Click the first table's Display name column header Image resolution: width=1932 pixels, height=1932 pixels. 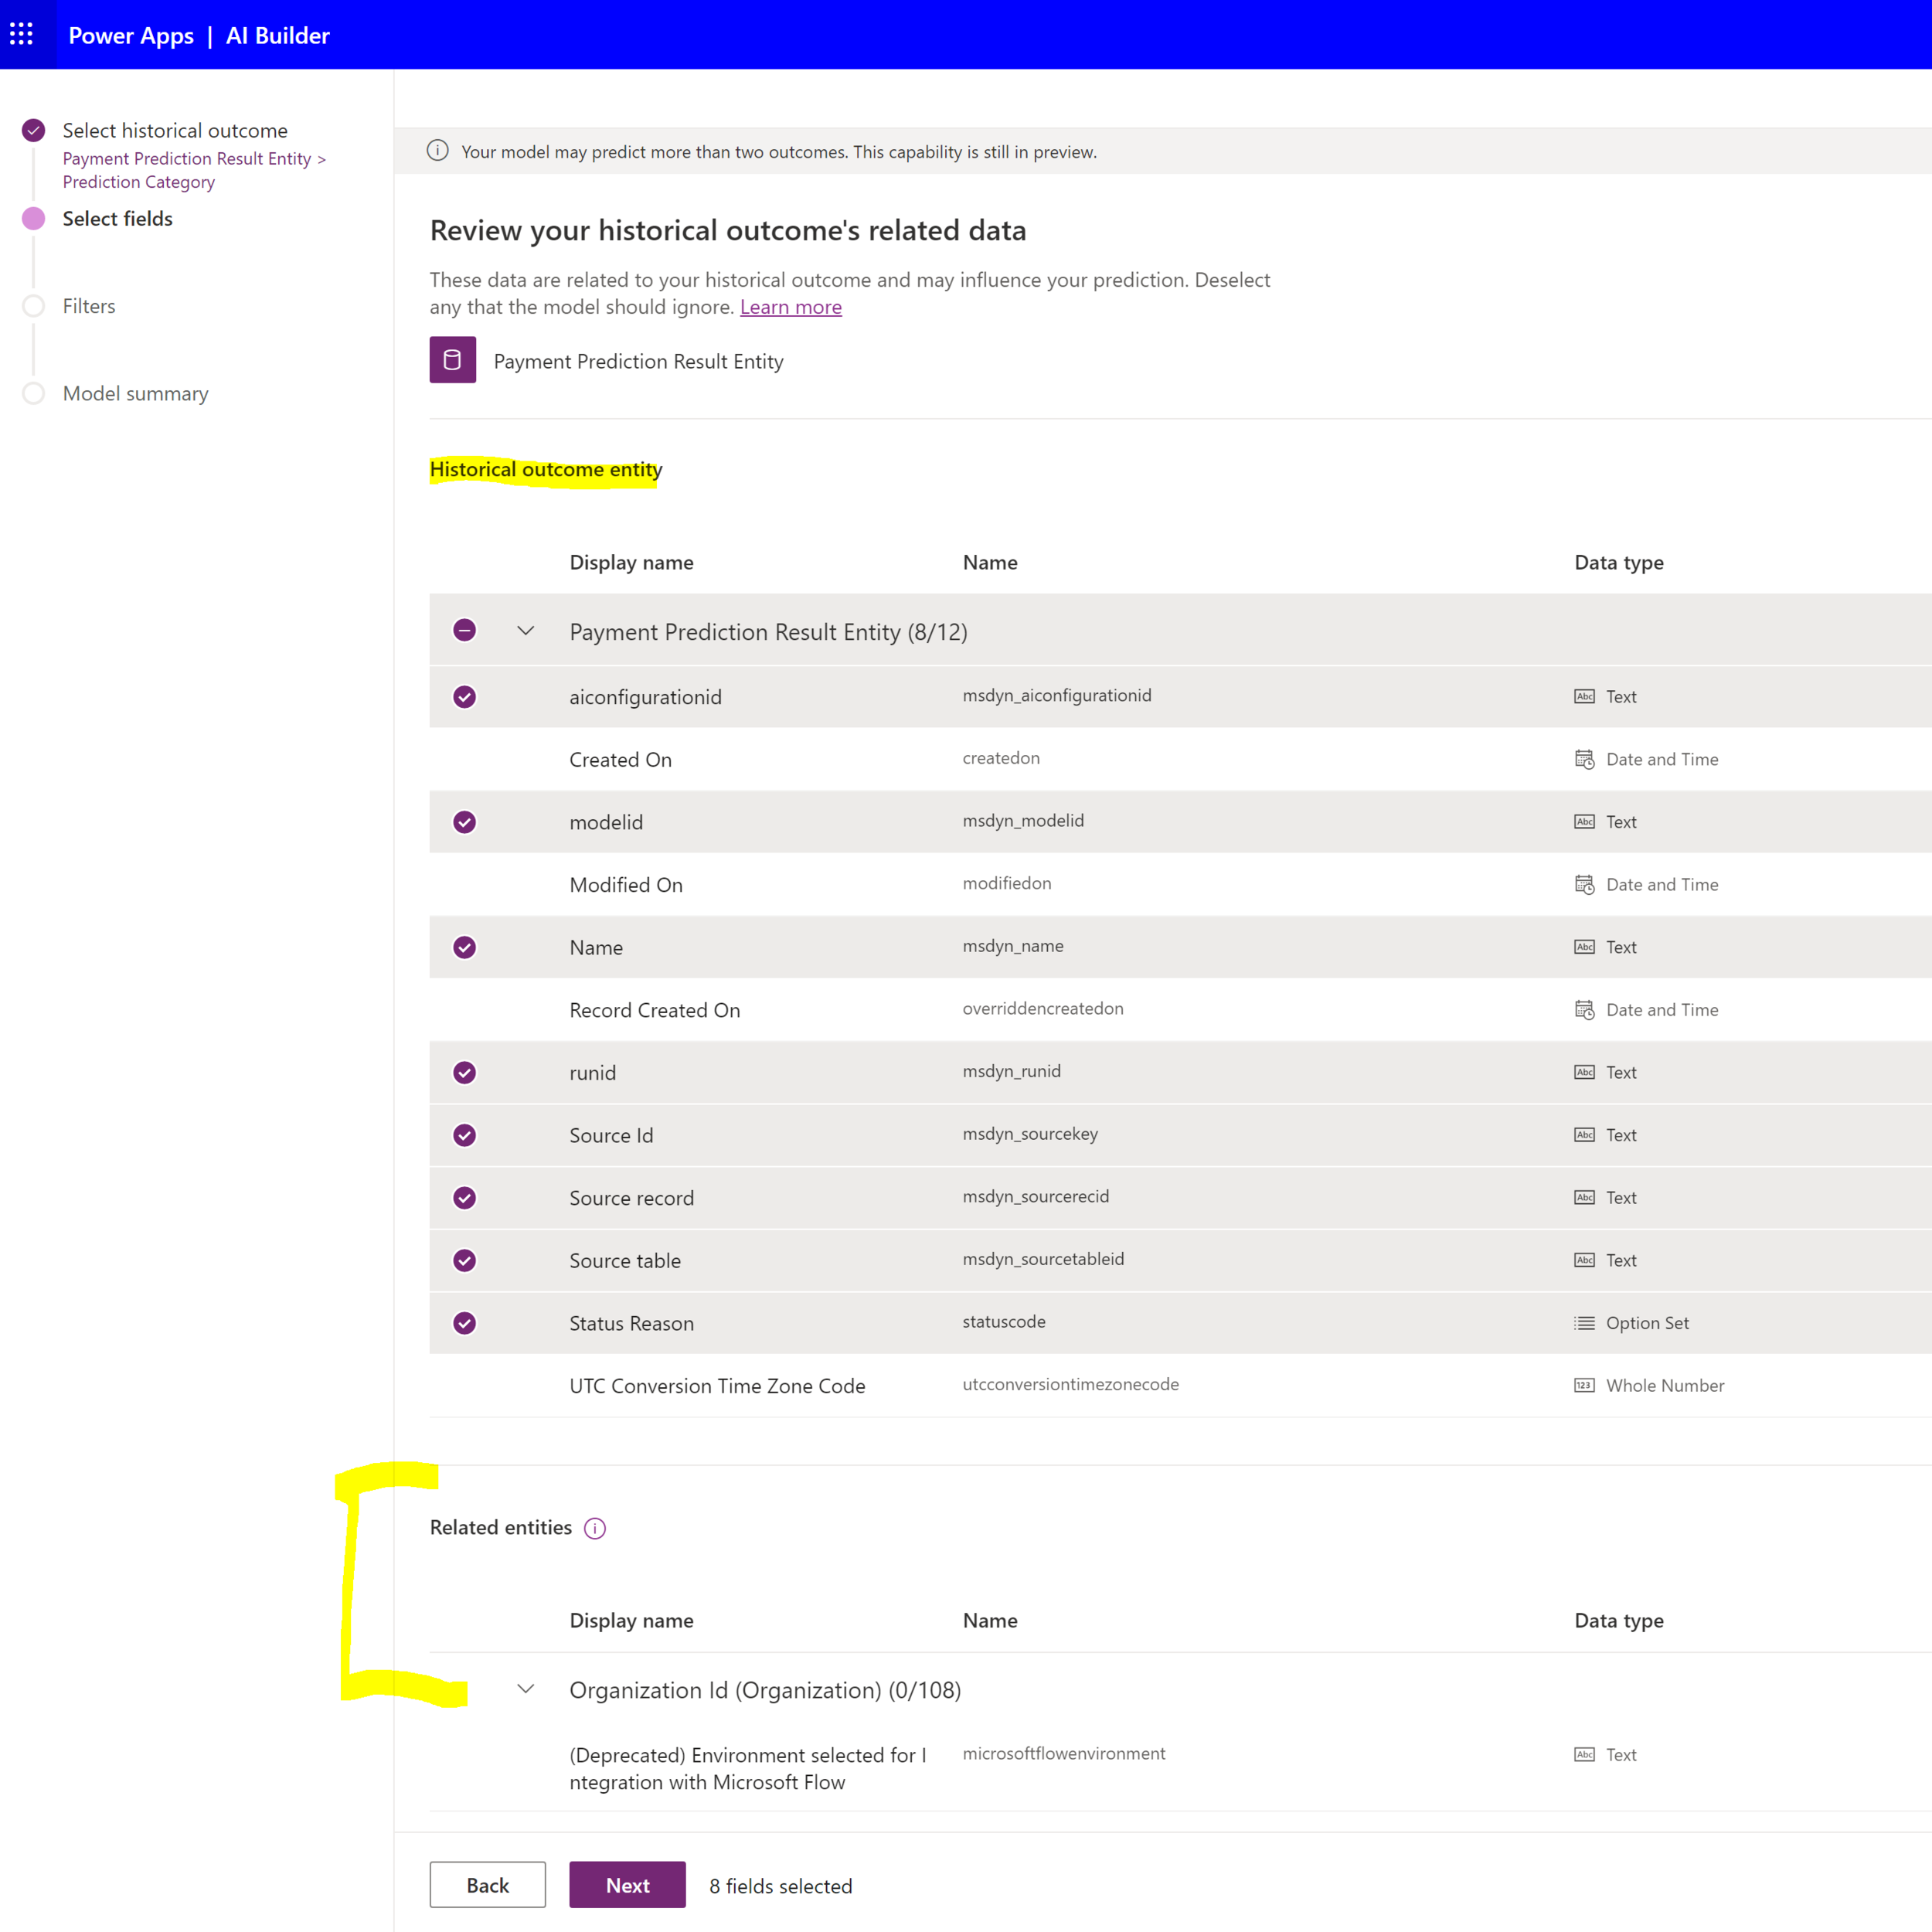click(631, 562)
